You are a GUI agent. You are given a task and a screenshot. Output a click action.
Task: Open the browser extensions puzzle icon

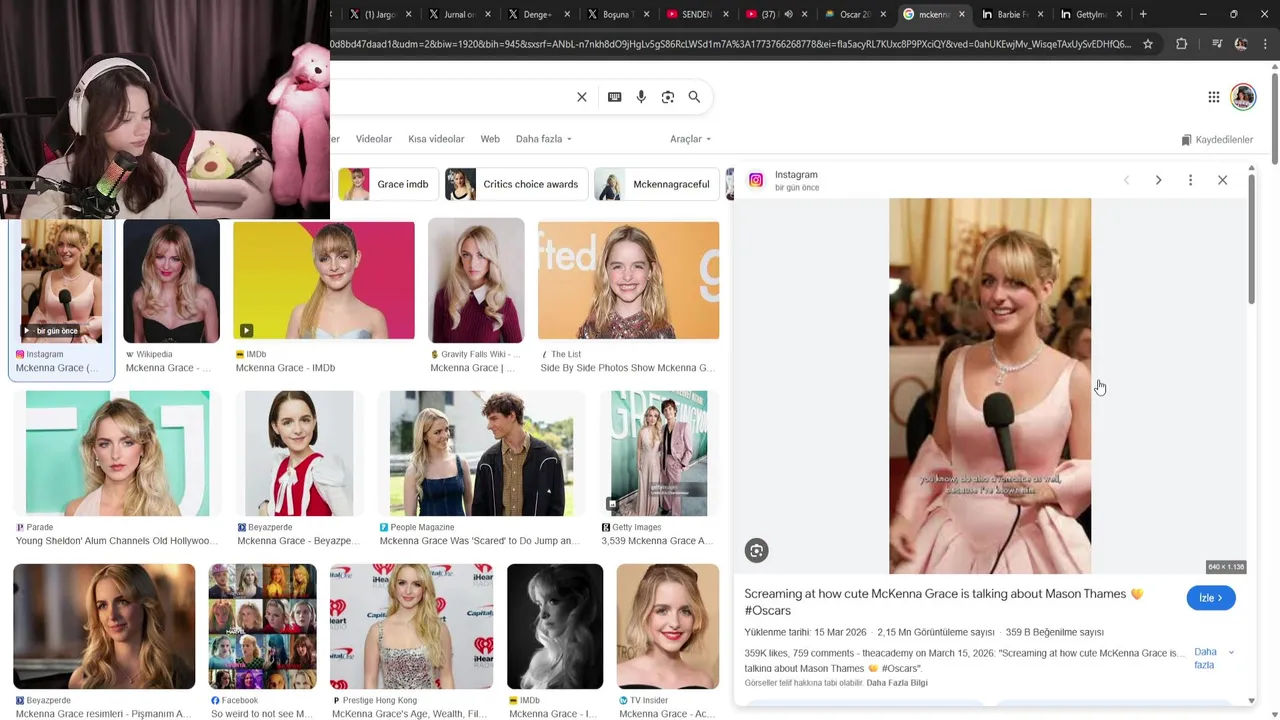[1182, 44]
